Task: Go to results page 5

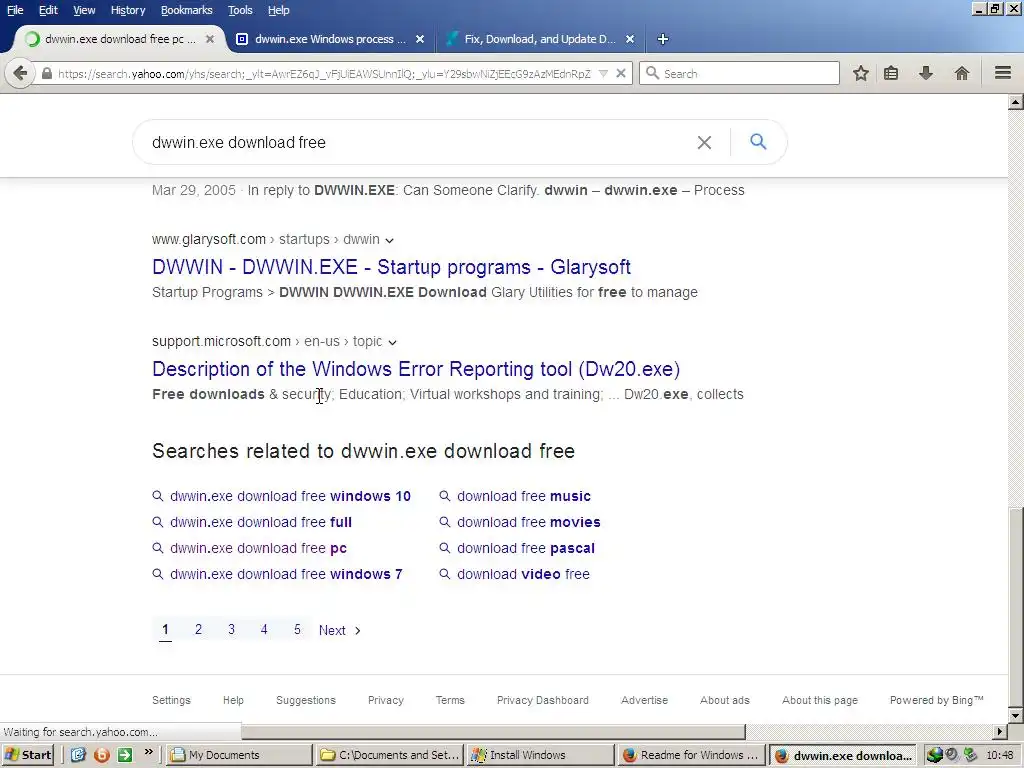Action: coord(297,630)
